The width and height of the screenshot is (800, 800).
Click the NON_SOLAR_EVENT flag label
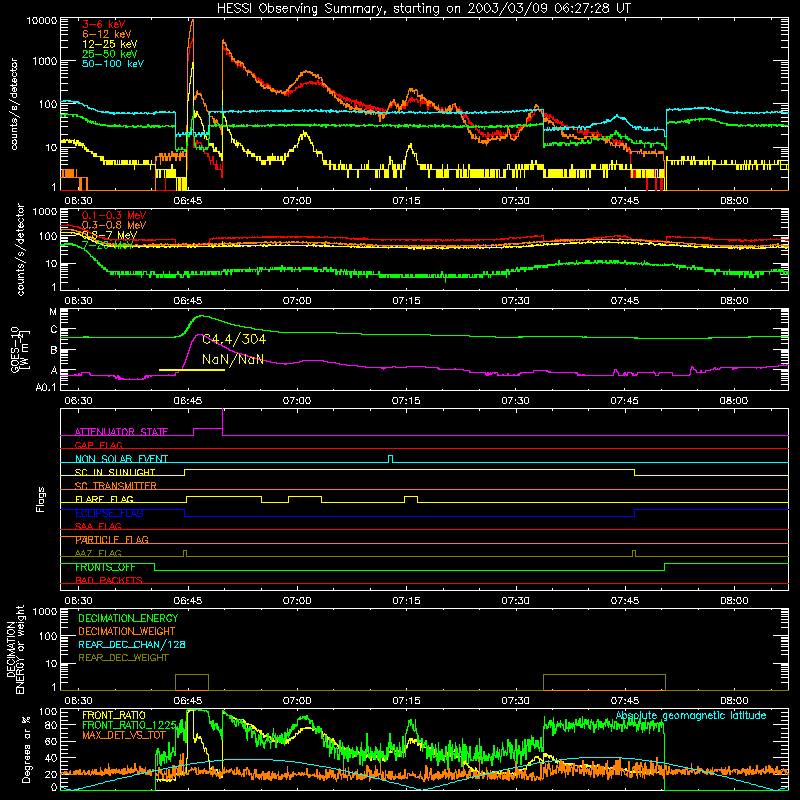coord(121,459)
